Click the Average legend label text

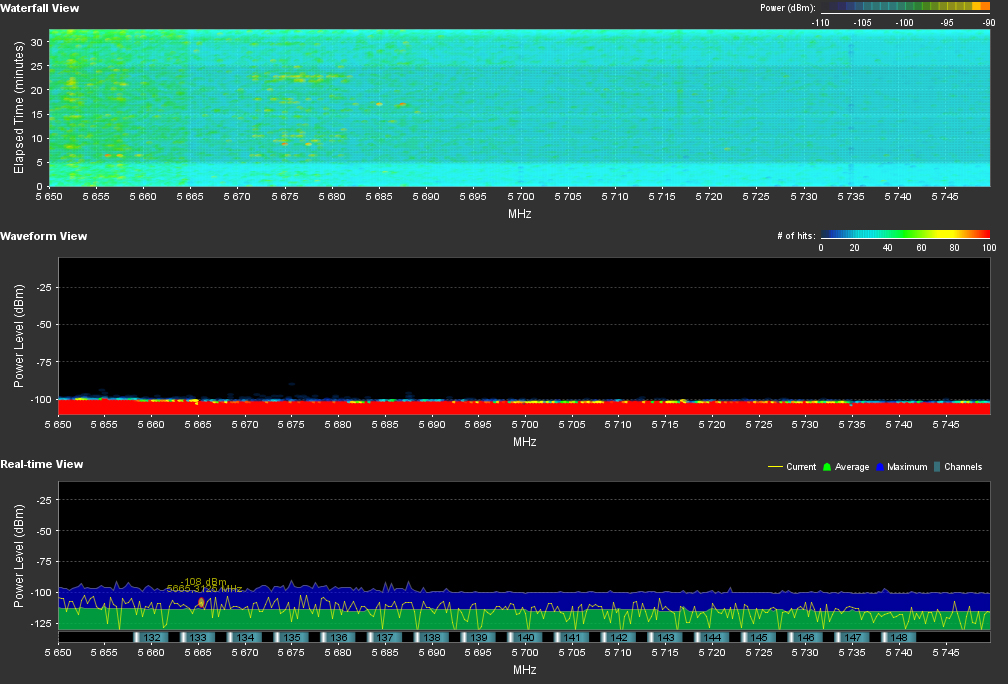pyautogui.click(x=850, y=467)
